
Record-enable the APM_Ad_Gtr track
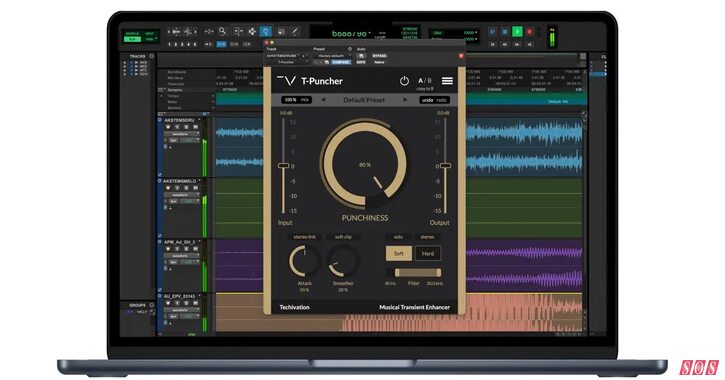(x=168, y=249)
